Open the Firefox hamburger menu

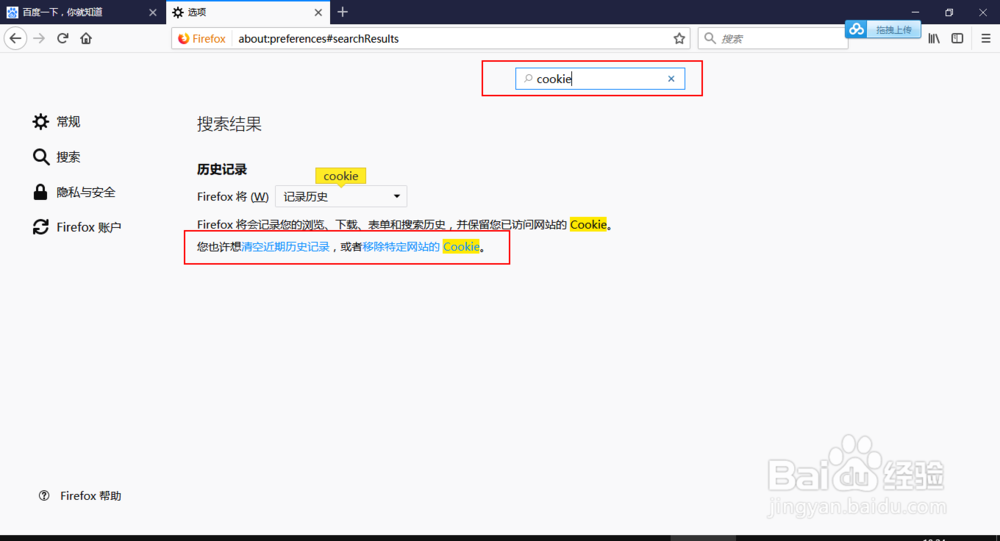(x=985, y=38)
